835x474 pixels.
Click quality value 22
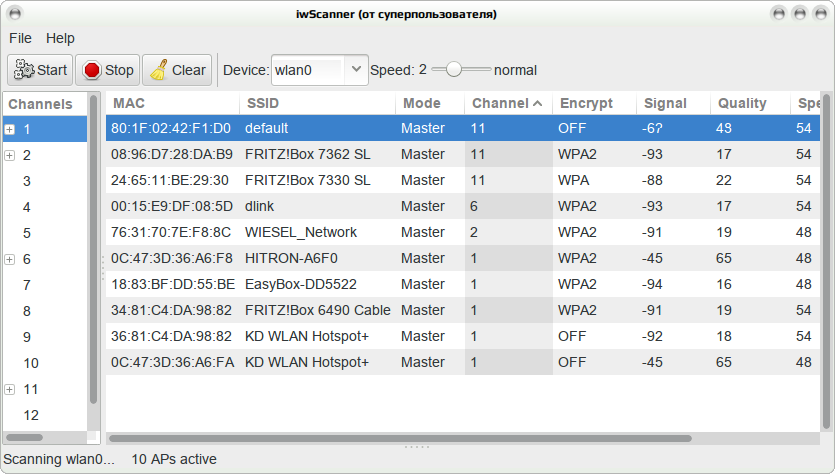coord(723,181)
